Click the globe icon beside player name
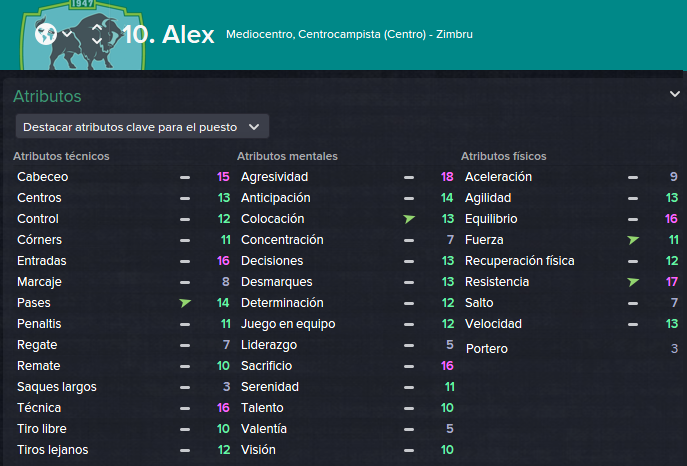This screenshot has width=687, height=466. (46, 34)
